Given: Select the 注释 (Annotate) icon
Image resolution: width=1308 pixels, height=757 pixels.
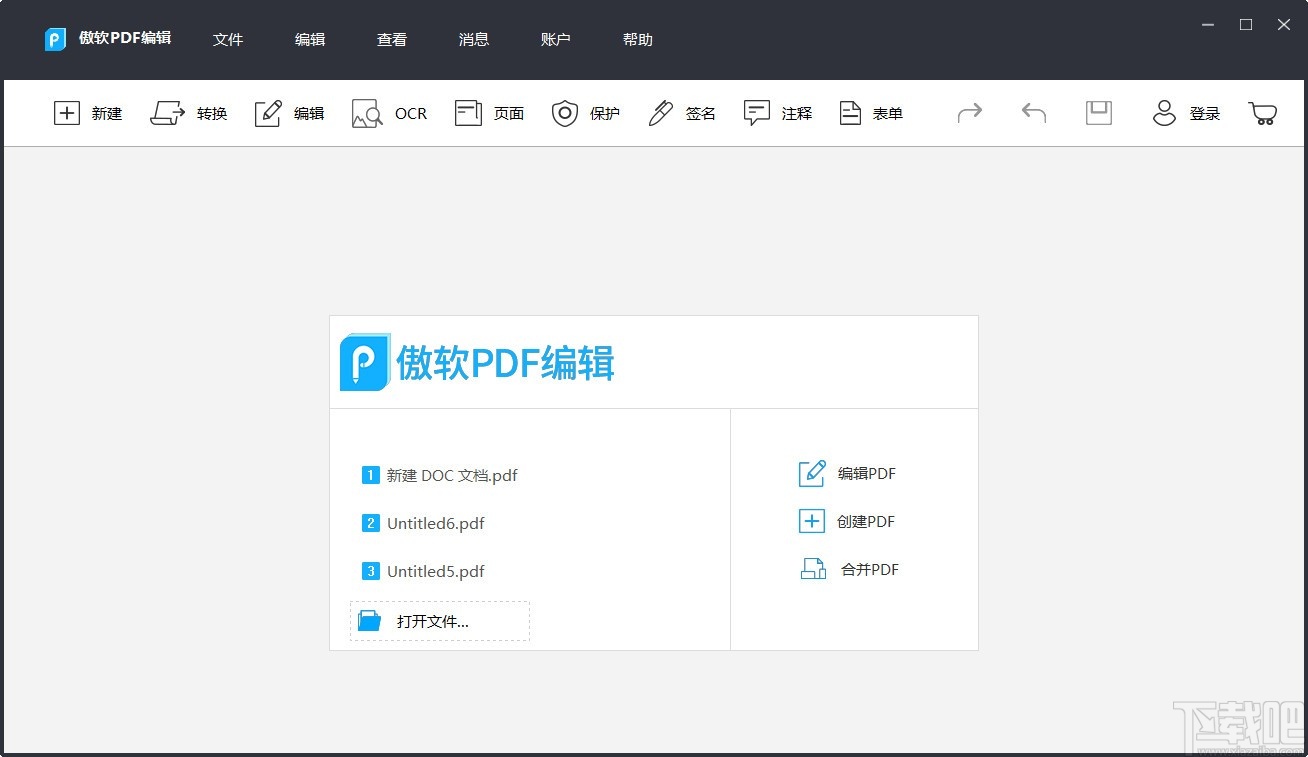Looking at the screenshot, I should (777, 113).
